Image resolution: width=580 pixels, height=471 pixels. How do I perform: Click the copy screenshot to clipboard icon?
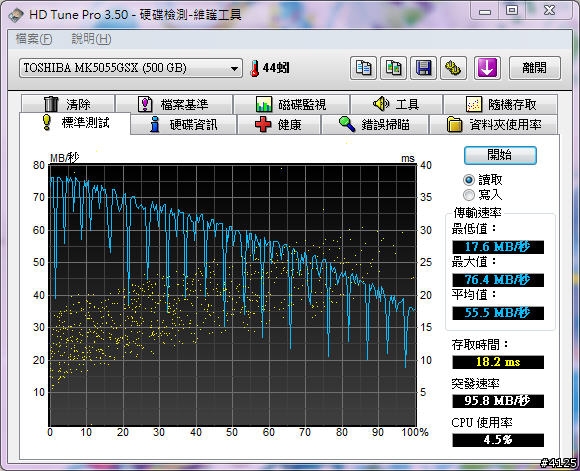[394, 68]
